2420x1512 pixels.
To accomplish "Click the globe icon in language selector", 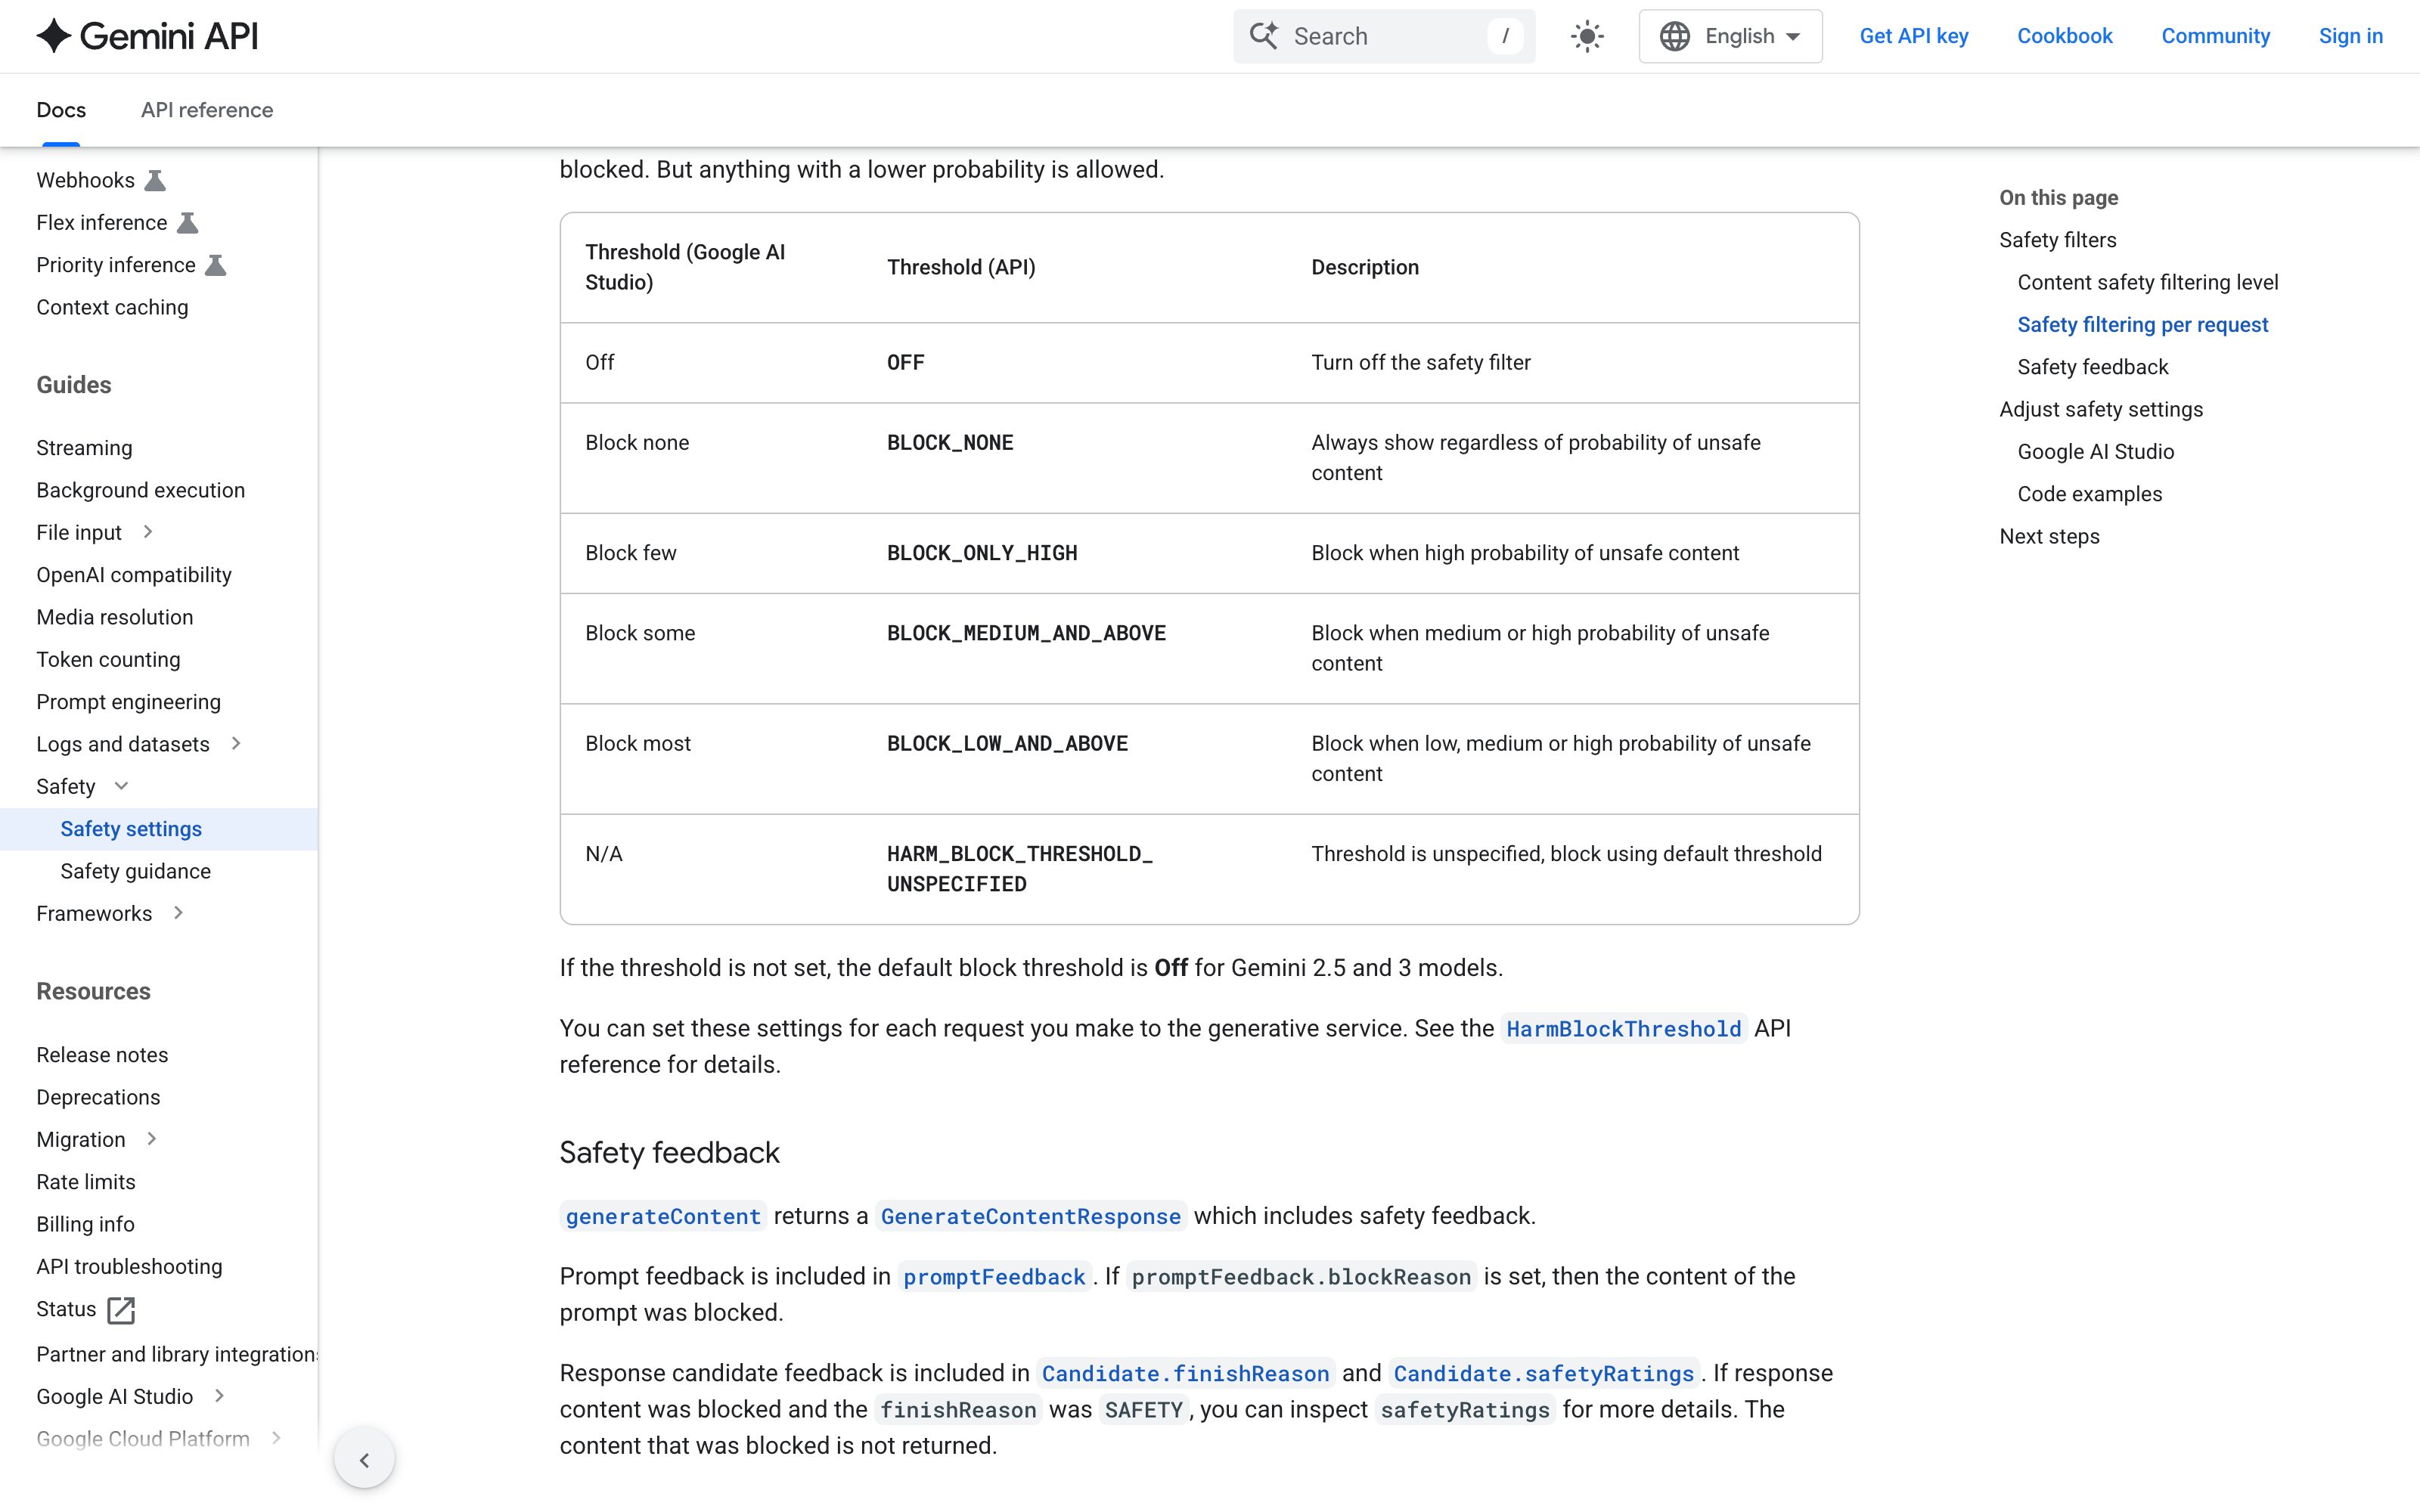I will (x=1674, y=36).
